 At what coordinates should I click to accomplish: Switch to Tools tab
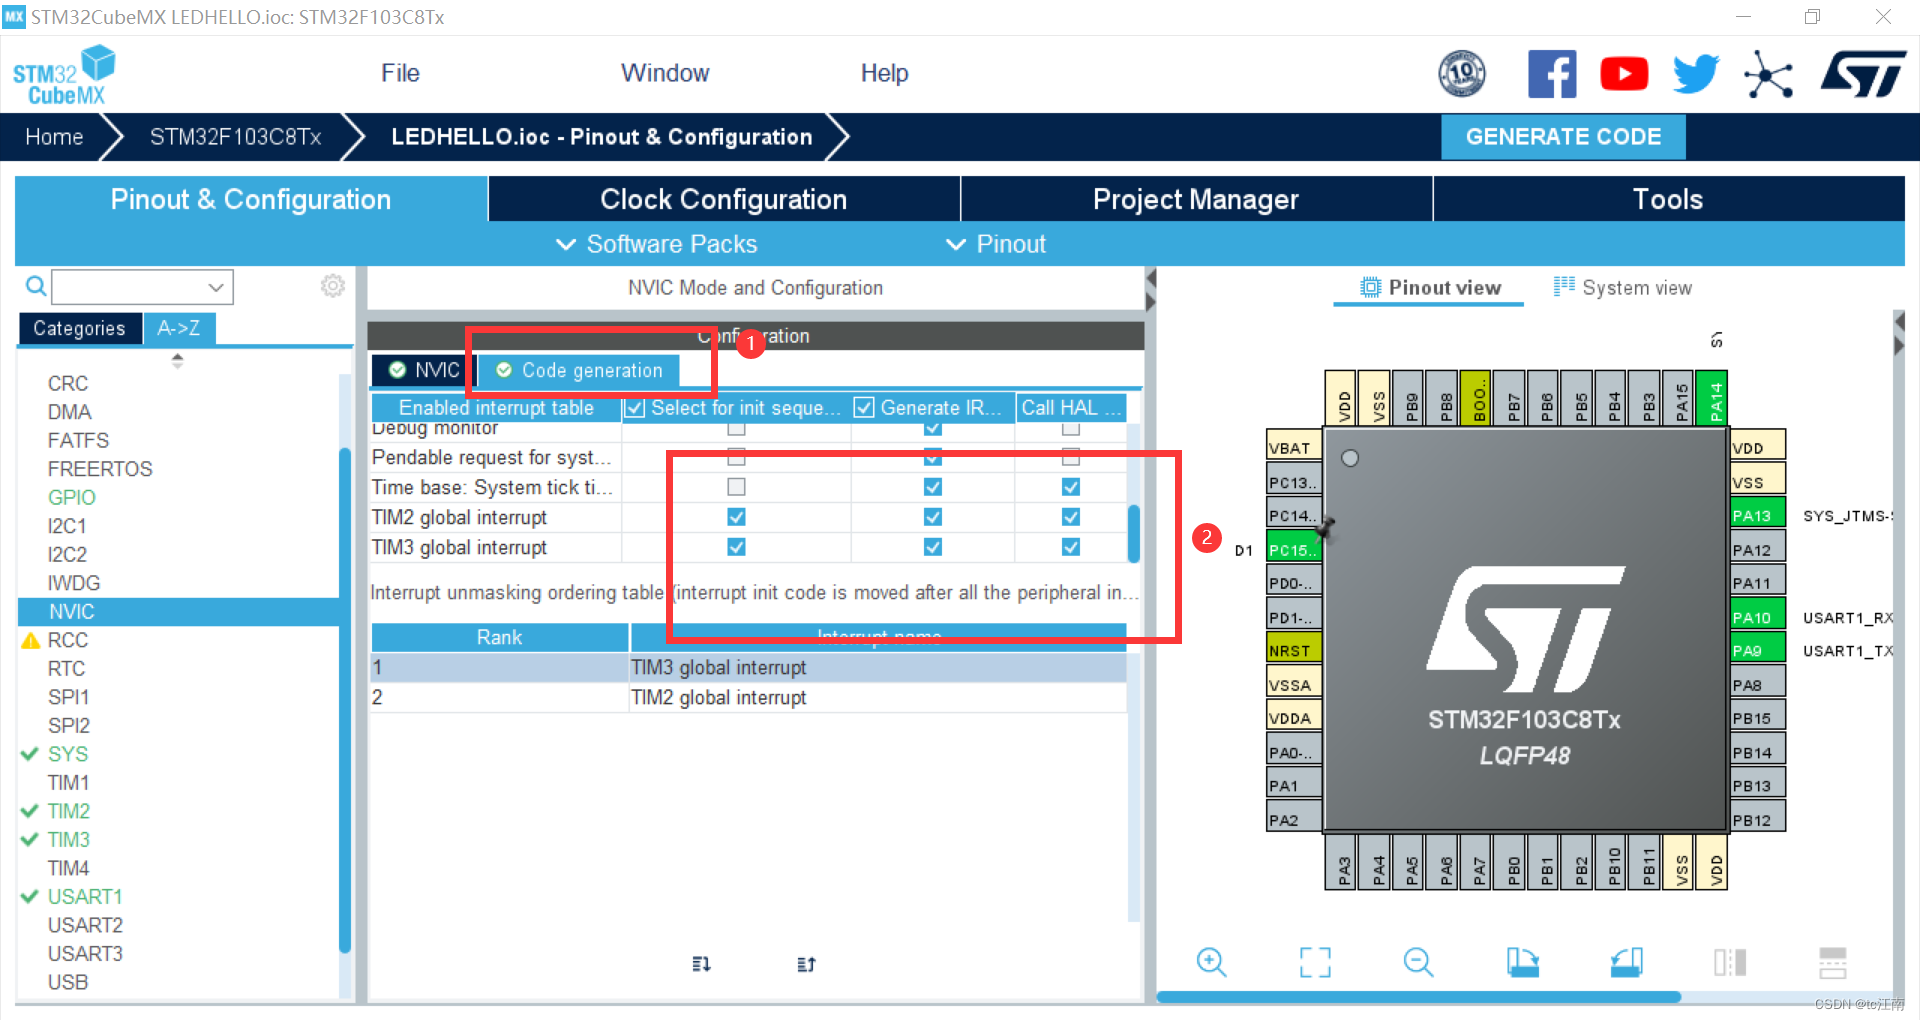coord(1668,199)
